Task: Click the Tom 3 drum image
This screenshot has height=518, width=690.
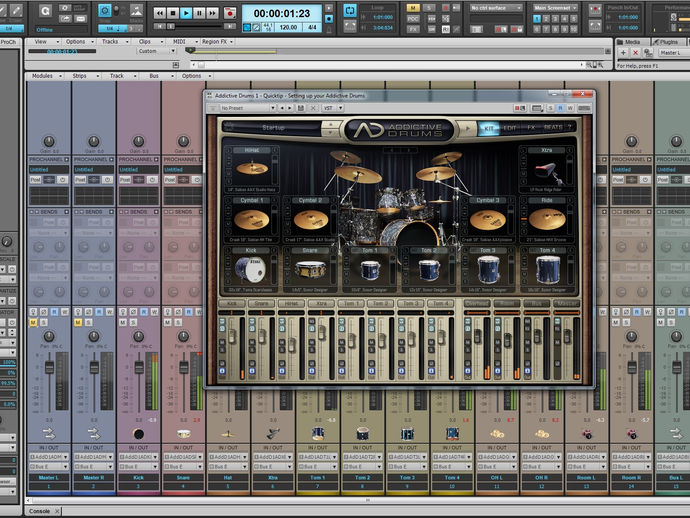Action: pos(488,270)
